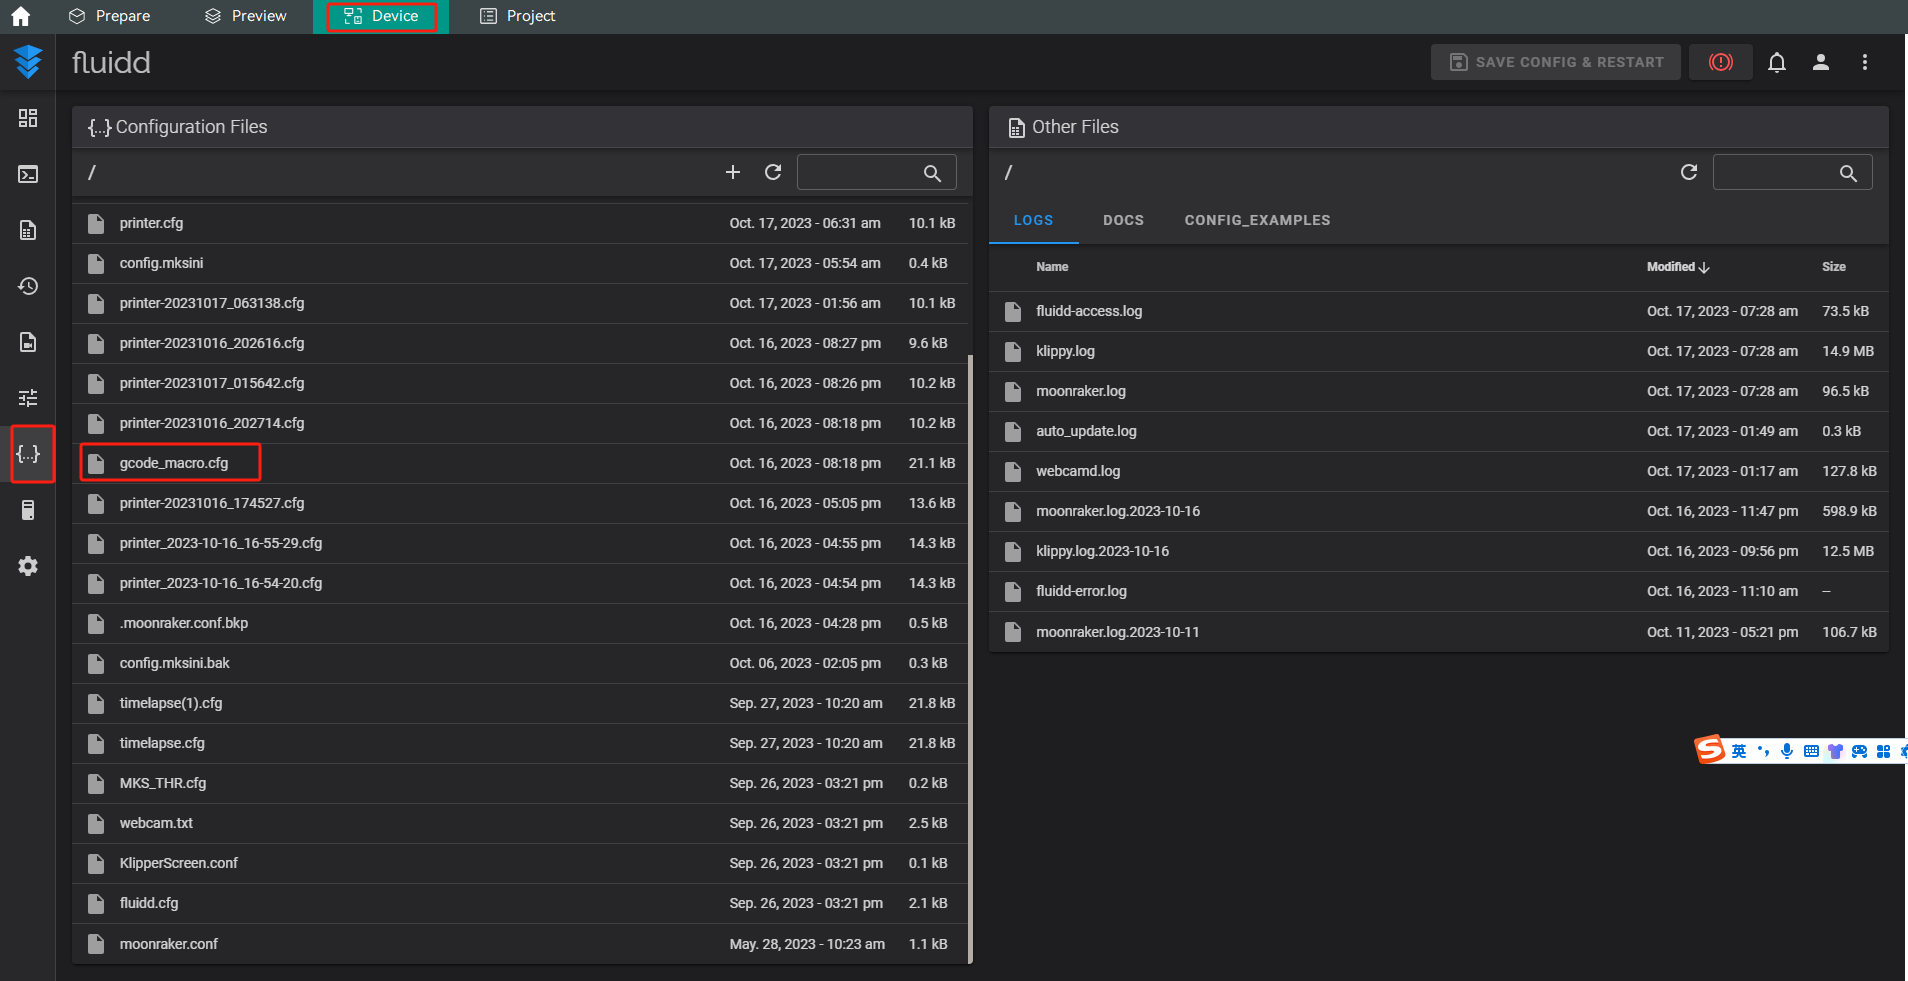Screen dimensions: 1908x981
Task: Open printer.cfg file
Action: click(x=520, y=223)
